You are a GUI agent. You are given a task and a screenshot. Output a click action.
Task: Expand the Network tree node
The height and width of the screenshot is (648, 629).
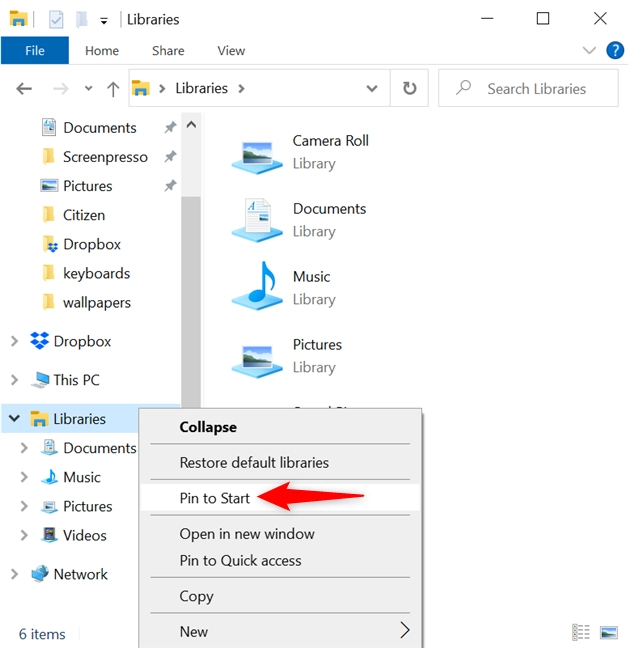pos(14,574)
